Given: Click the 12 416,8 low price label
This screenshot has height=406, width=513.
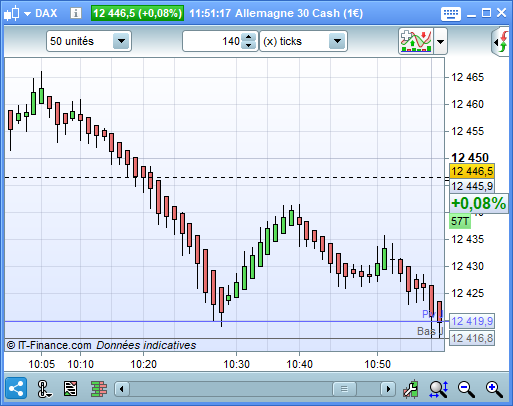Looking at the screenshot, I should pyautogui.click(x=472, y=338).
